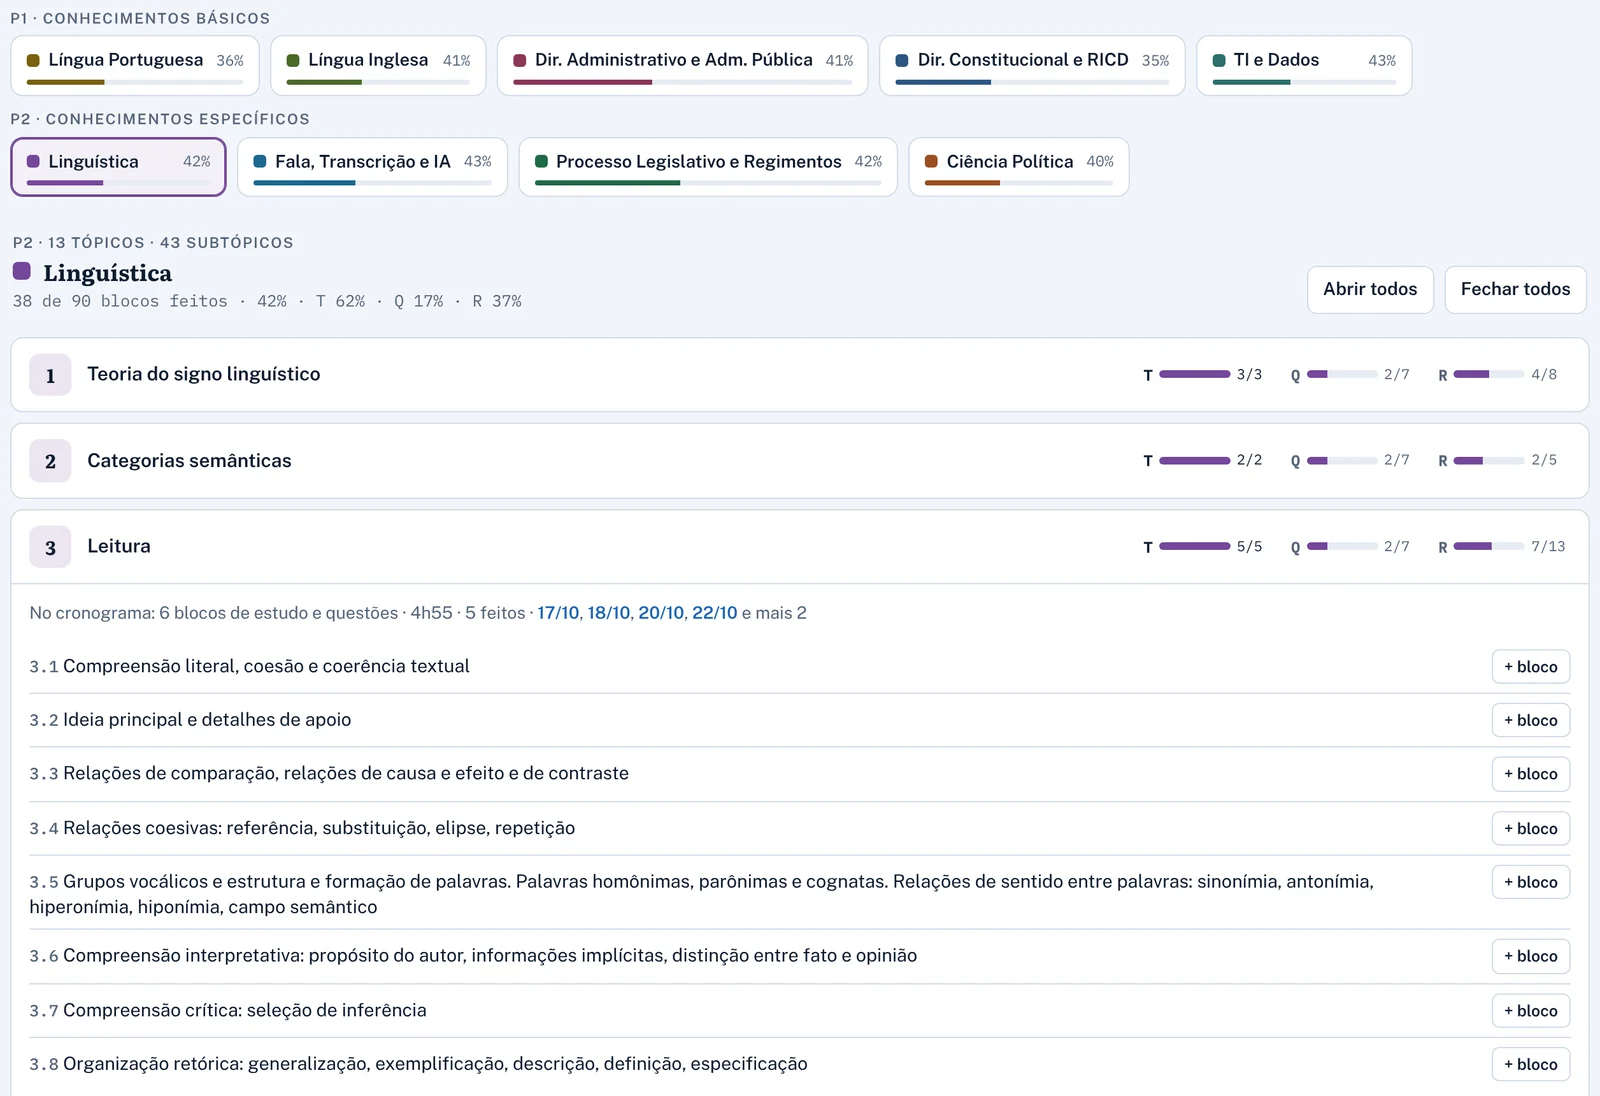Add a bloco to Organização retórica subtopic
1600x1096 pixels.
click(x=1531, y=1064)
